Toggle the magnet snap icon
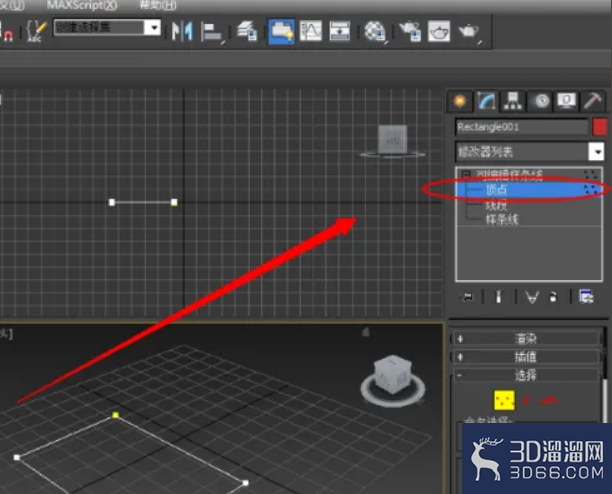This screenshot has width=612, height=494. coord(8,34)
